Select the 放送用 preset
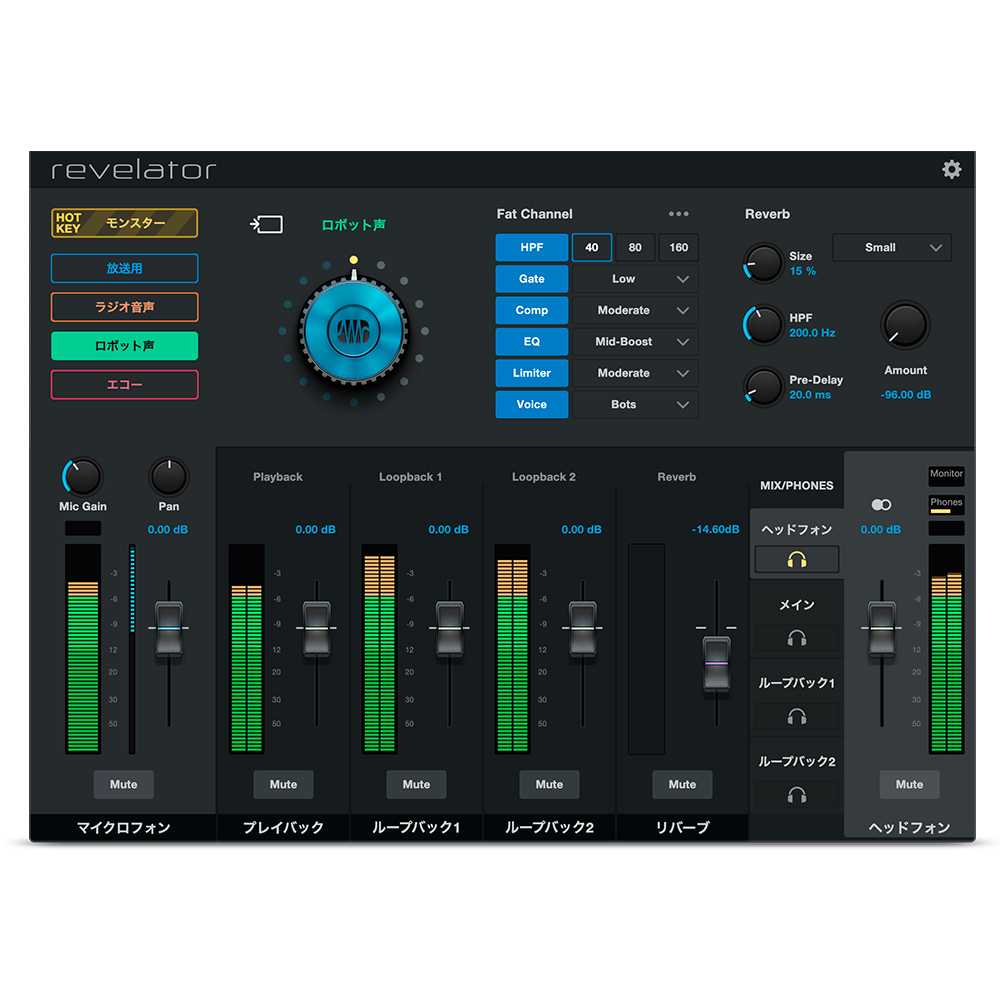The image size is (1000, 1000). [x=124, y=268]
